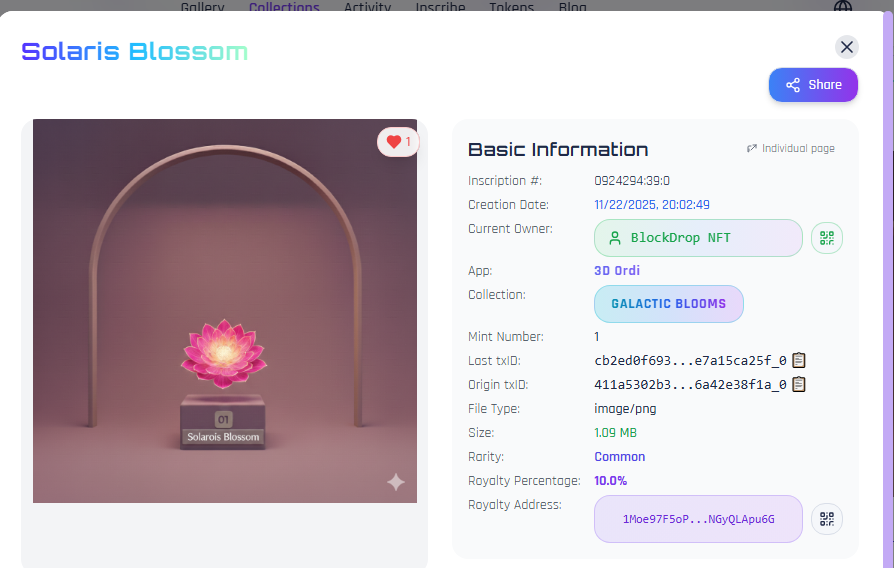The height and width of the screenshot is (568, 894).
Task: Click the 10.0% royalty percentage value
Action: (610, 481)
